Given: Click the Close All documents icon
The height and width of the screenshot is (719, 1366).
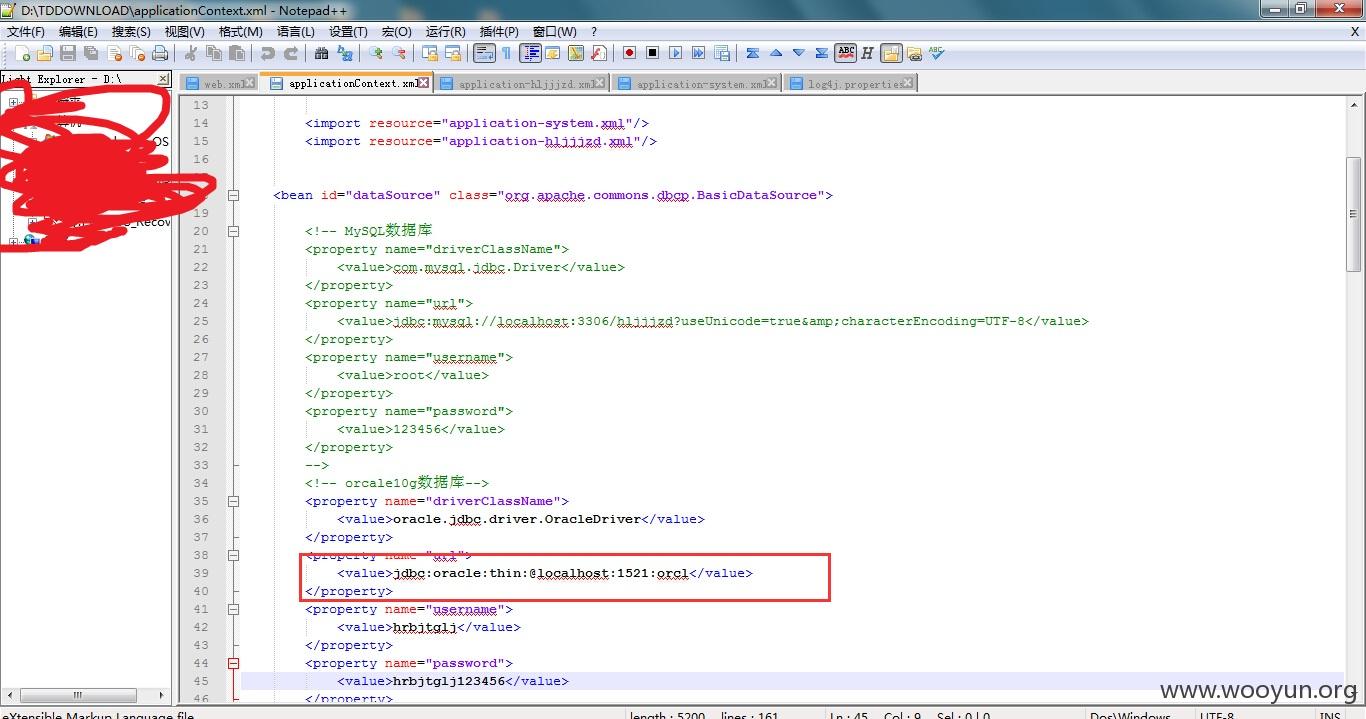Looking at the screenshot, I should pyautogui.click(x=137, y=53).
